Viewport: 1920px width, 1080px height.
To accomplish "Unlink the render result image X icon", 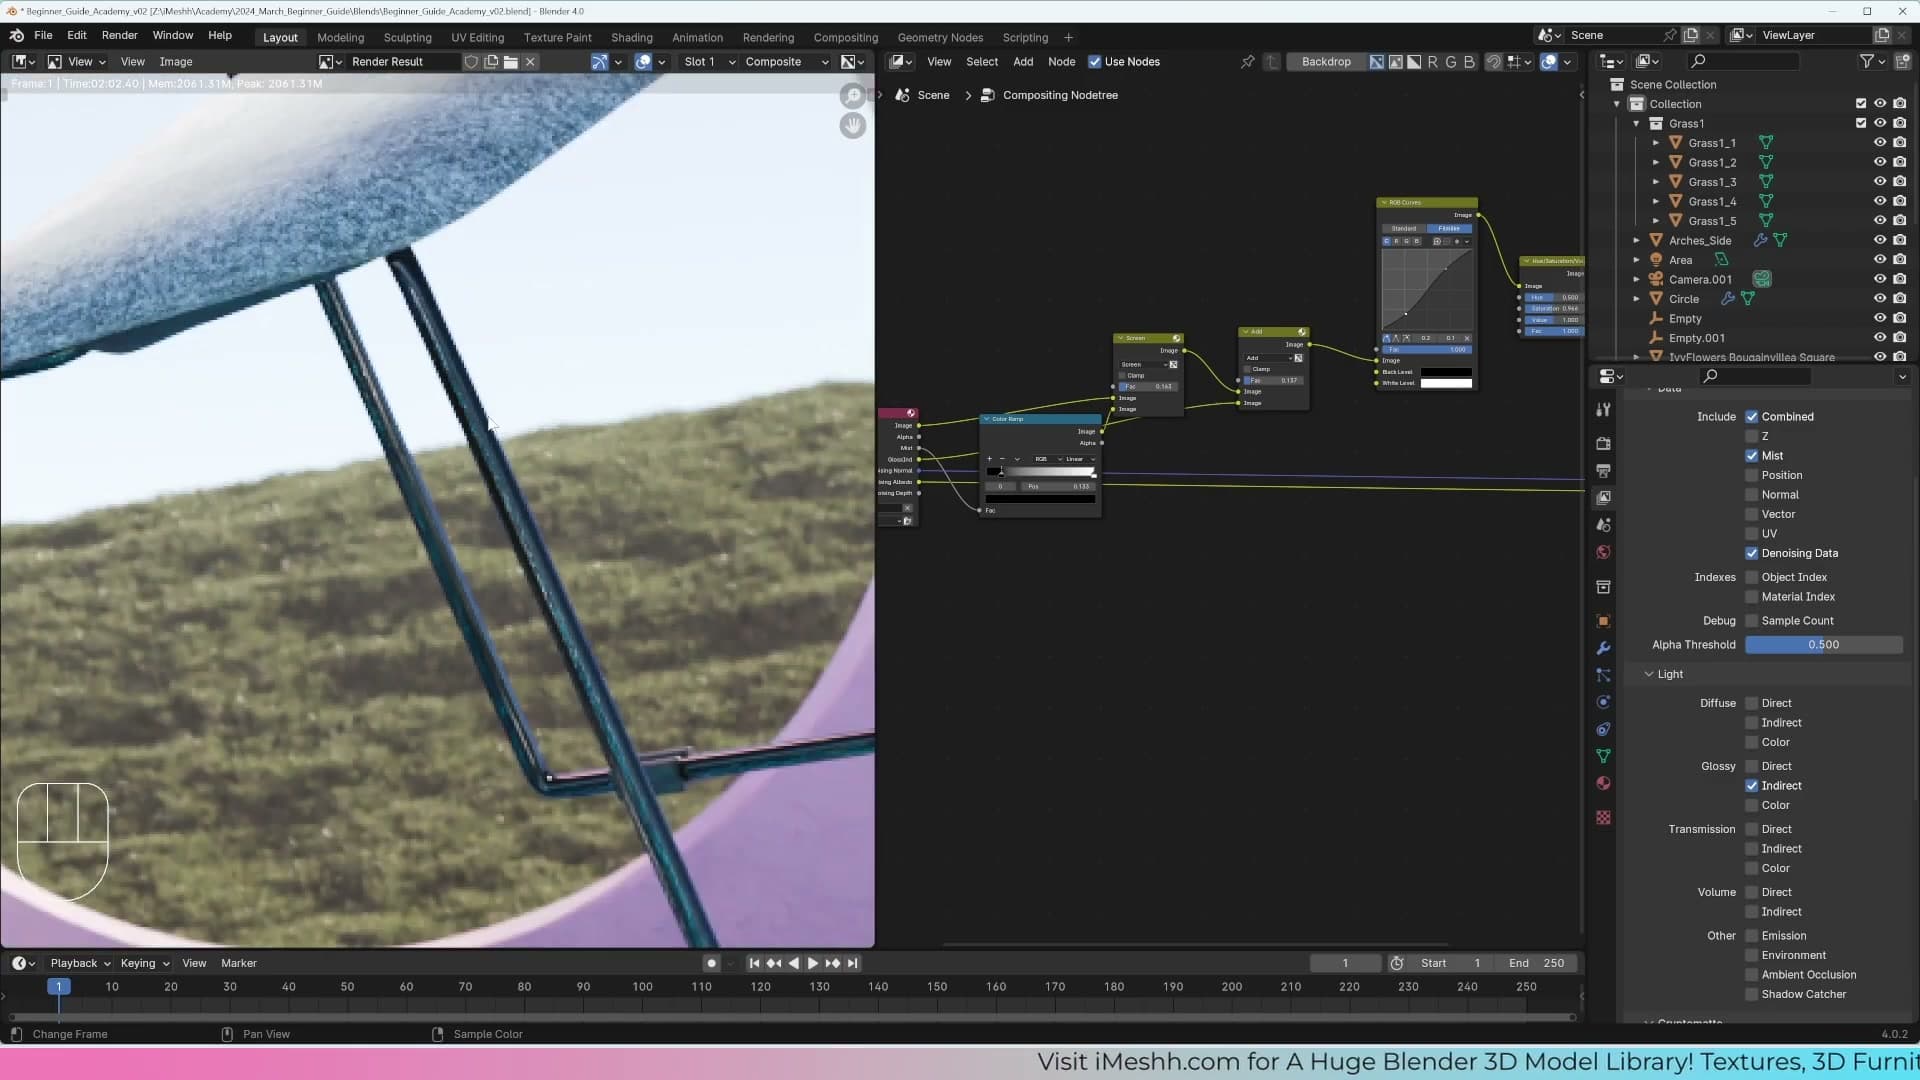I will [x=530, y=62].
